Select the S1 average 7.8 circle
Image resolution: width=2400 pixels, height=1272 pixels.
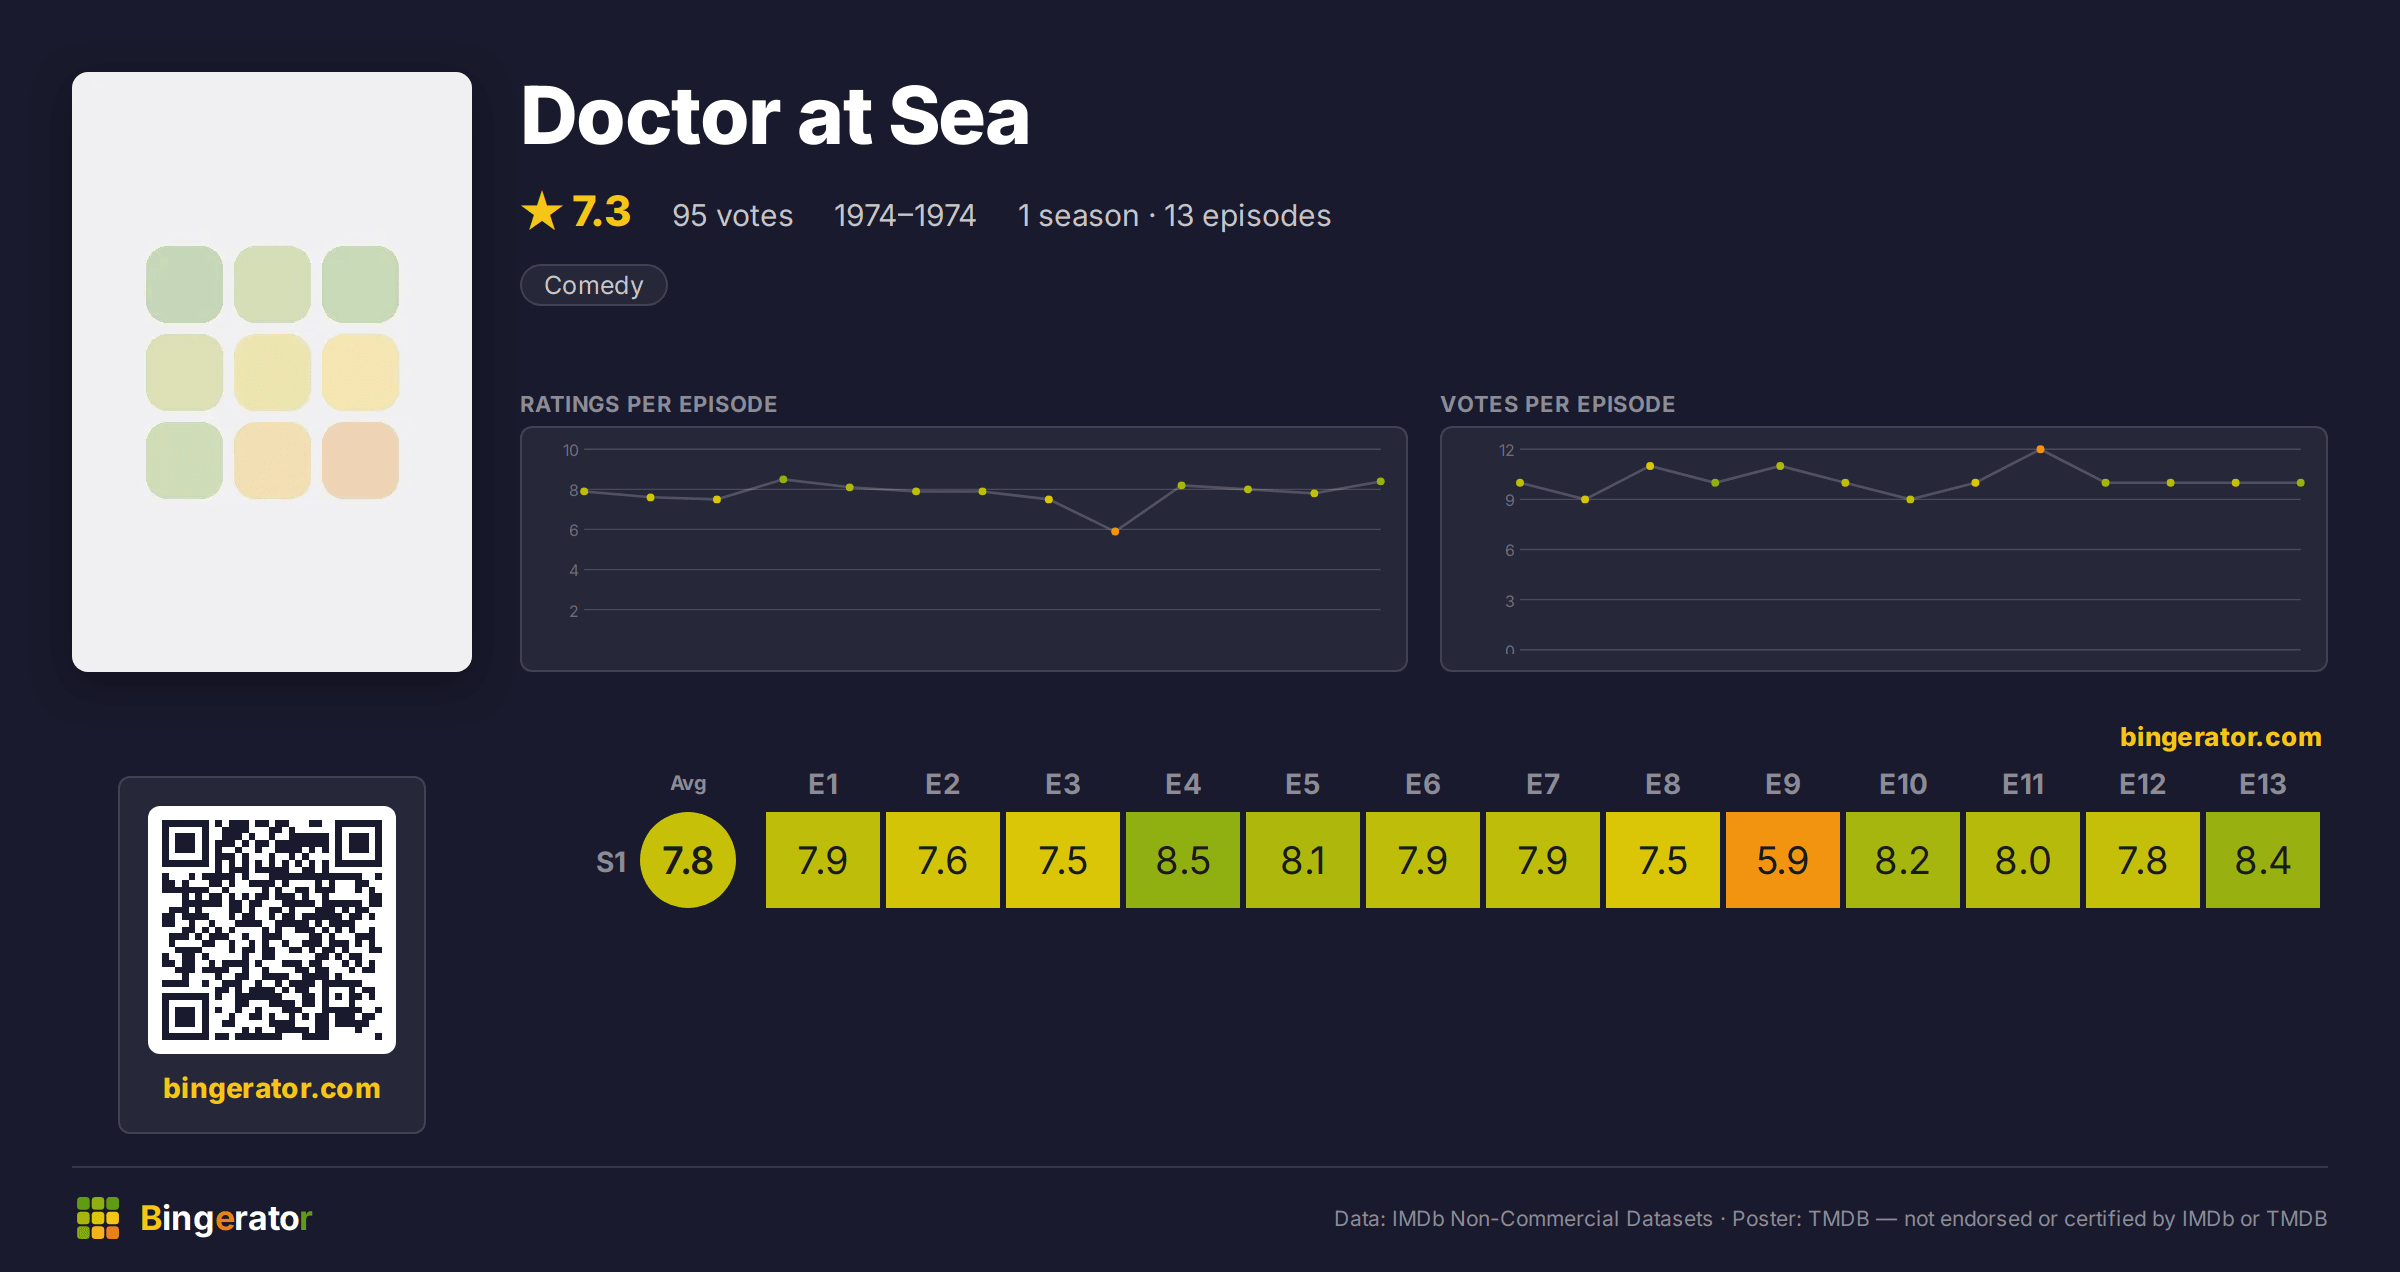coord(688,860)
